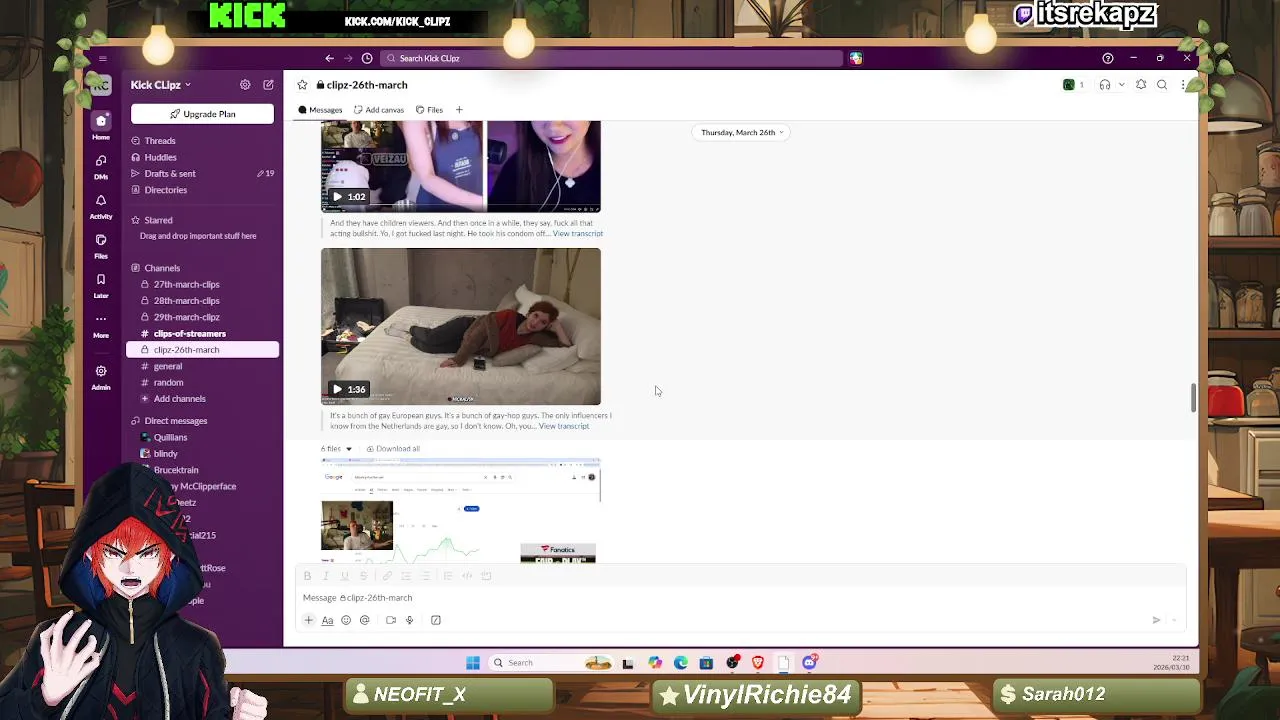The height and width of the screenshot is (720, 1280).
Task: Click the Search Kick CLipz field
Action: pos(612,58)
